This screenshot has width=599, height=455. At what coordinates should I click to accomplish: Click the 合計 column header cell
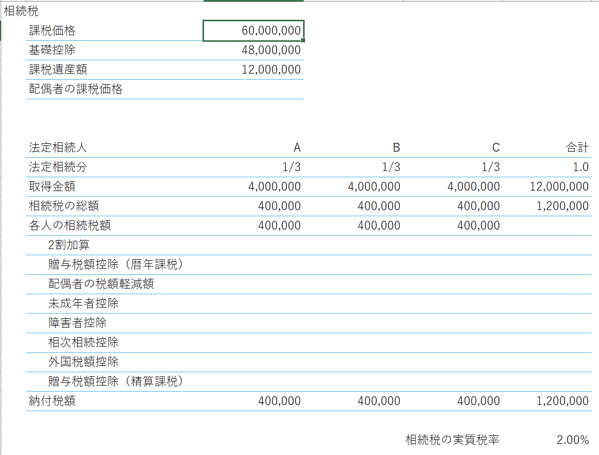coord(547,147)
